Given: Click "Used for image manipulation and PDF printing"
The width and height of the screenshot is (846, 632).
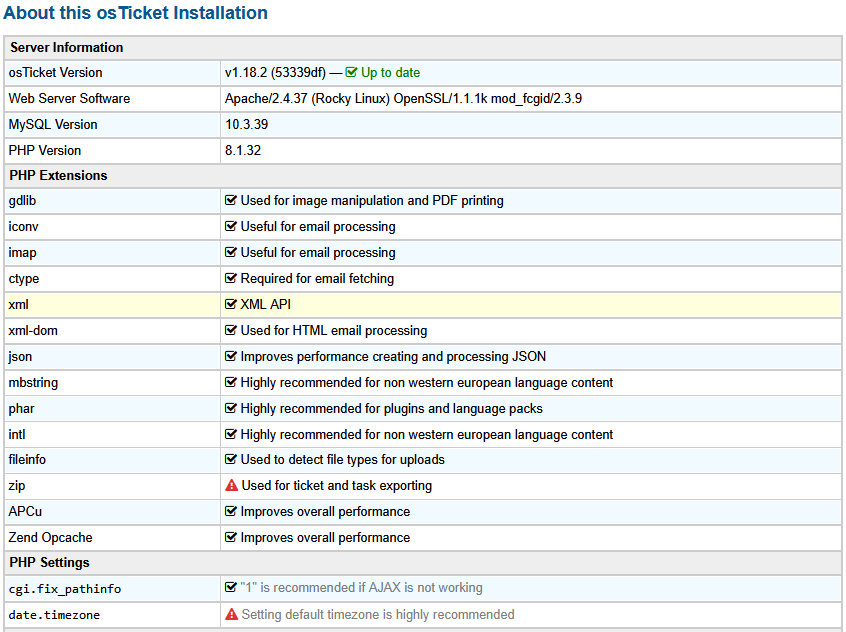Looking at the screenshot, I should click(x=372, y=201).
